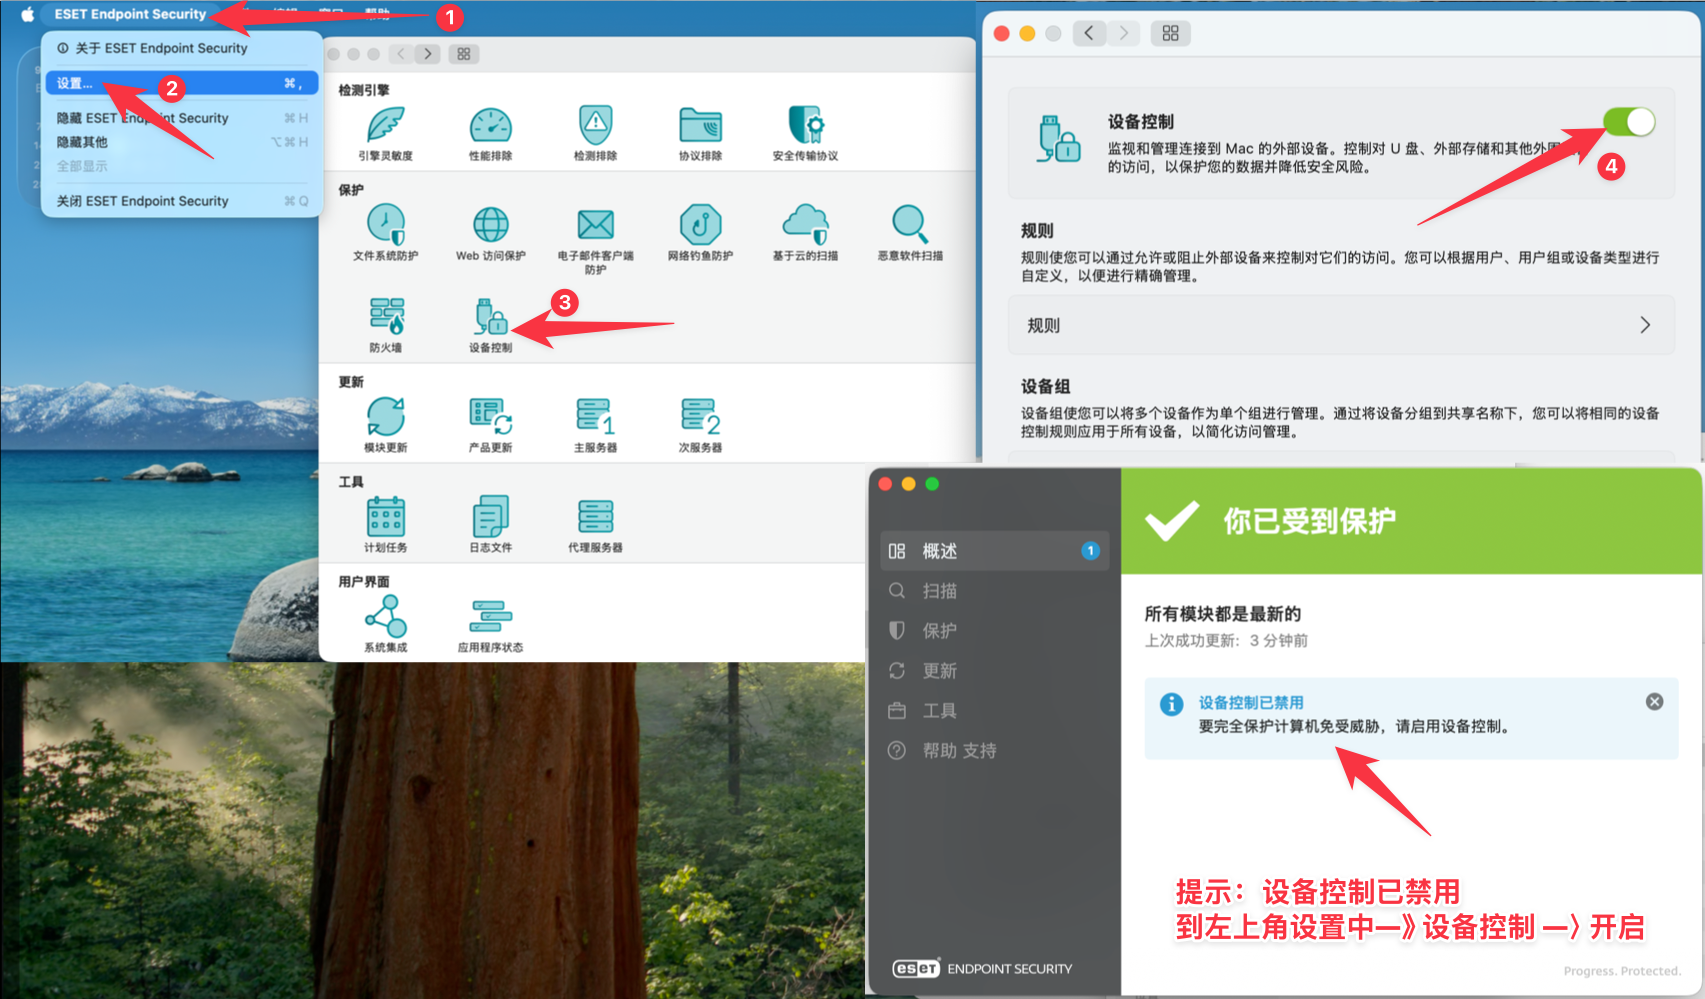Open 协议排除 protocol exclusions icon
The height and width of the screenshot is (999, 1705).
(701, 125)
